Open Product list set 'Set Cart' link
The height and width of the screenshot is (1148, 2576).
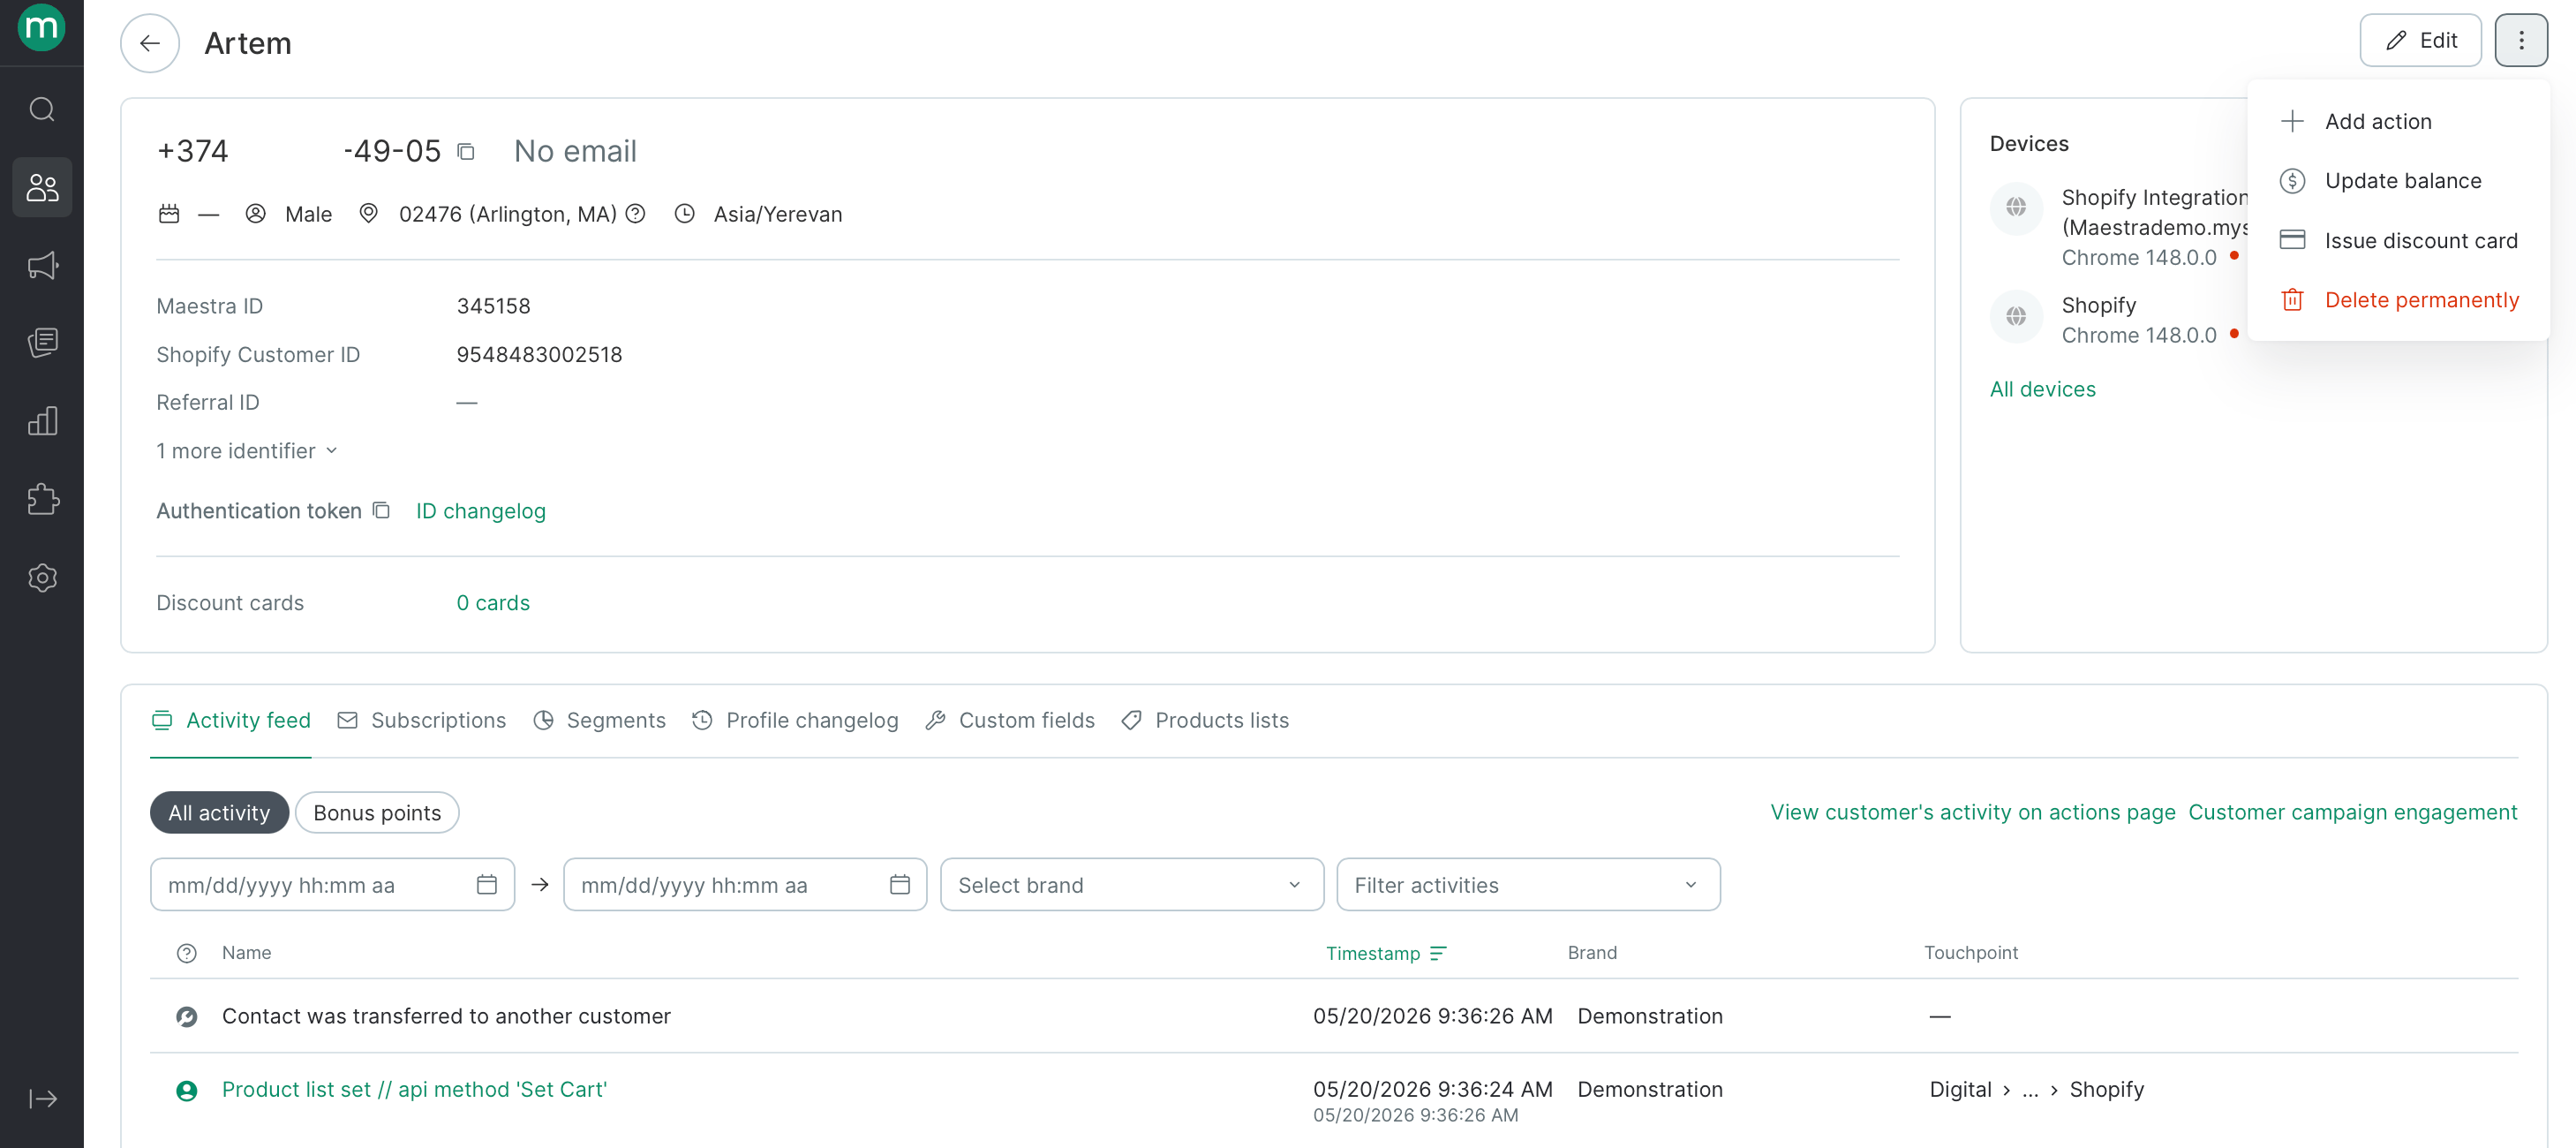click(414, 1090)
